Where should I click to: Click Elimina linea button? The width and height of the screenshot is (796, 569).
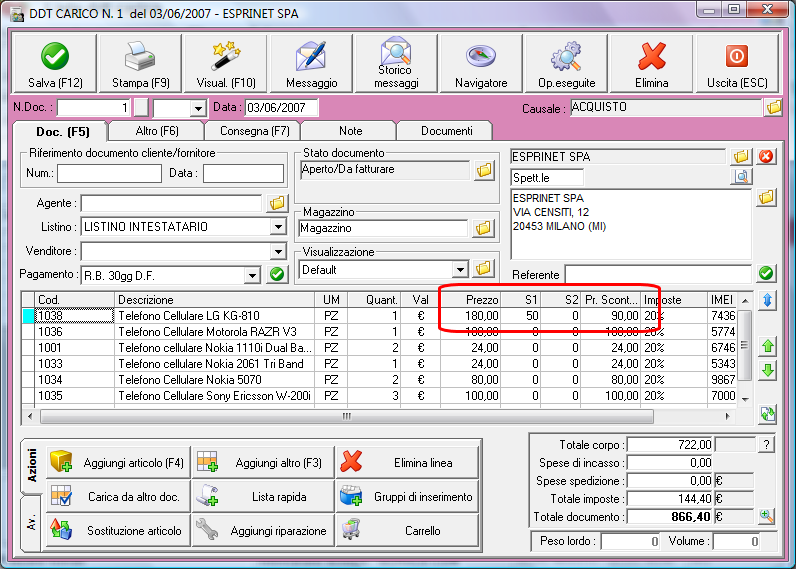408,462
